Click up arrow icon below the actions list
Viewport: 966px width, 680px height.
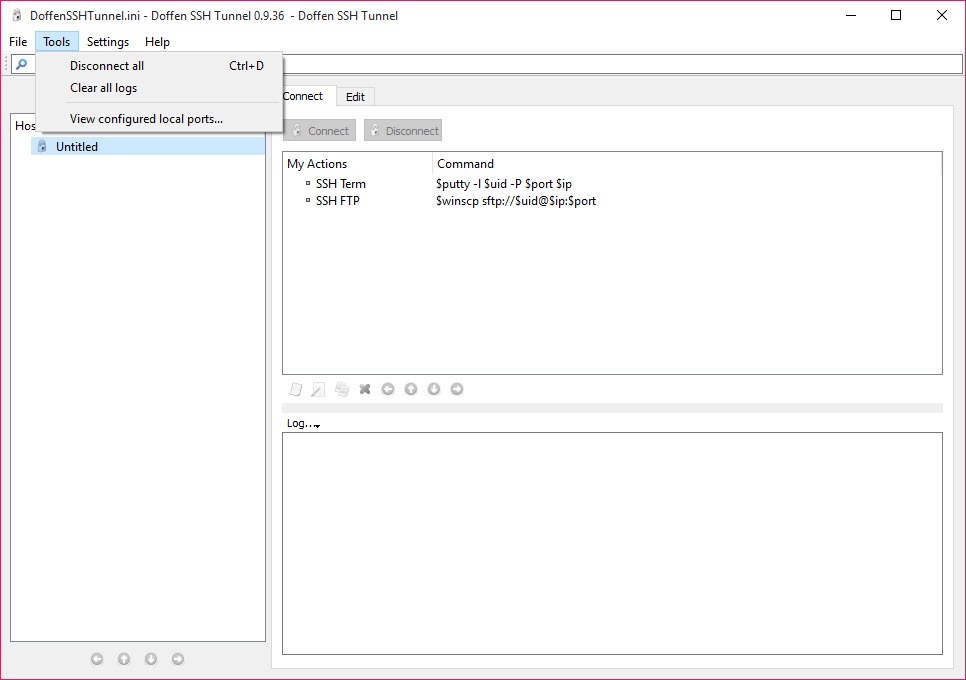click(411, 389)
